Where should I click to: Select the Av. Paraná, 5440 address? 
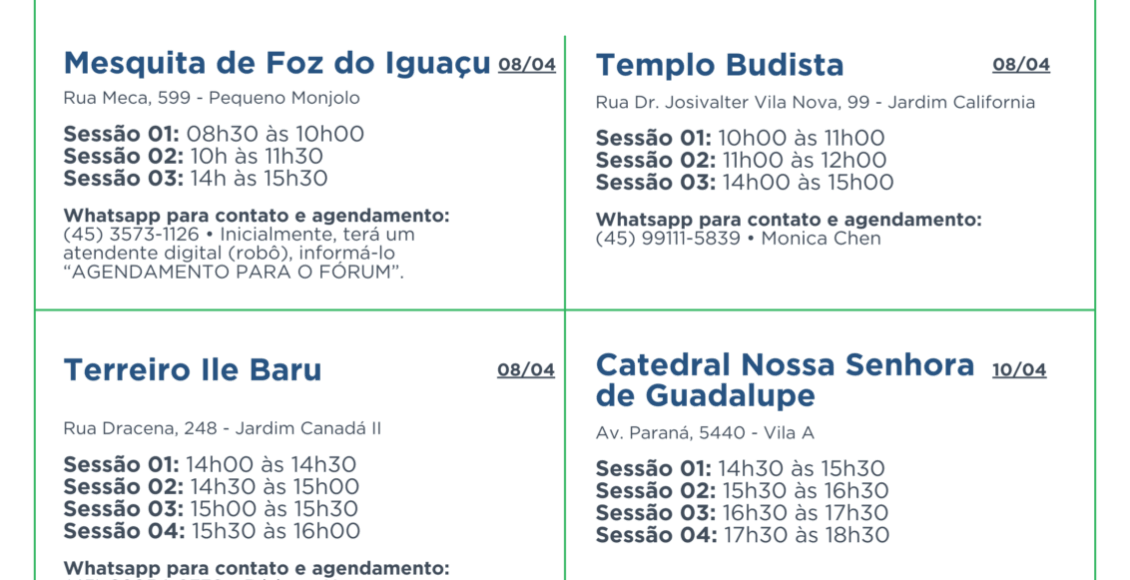point(704,432)
